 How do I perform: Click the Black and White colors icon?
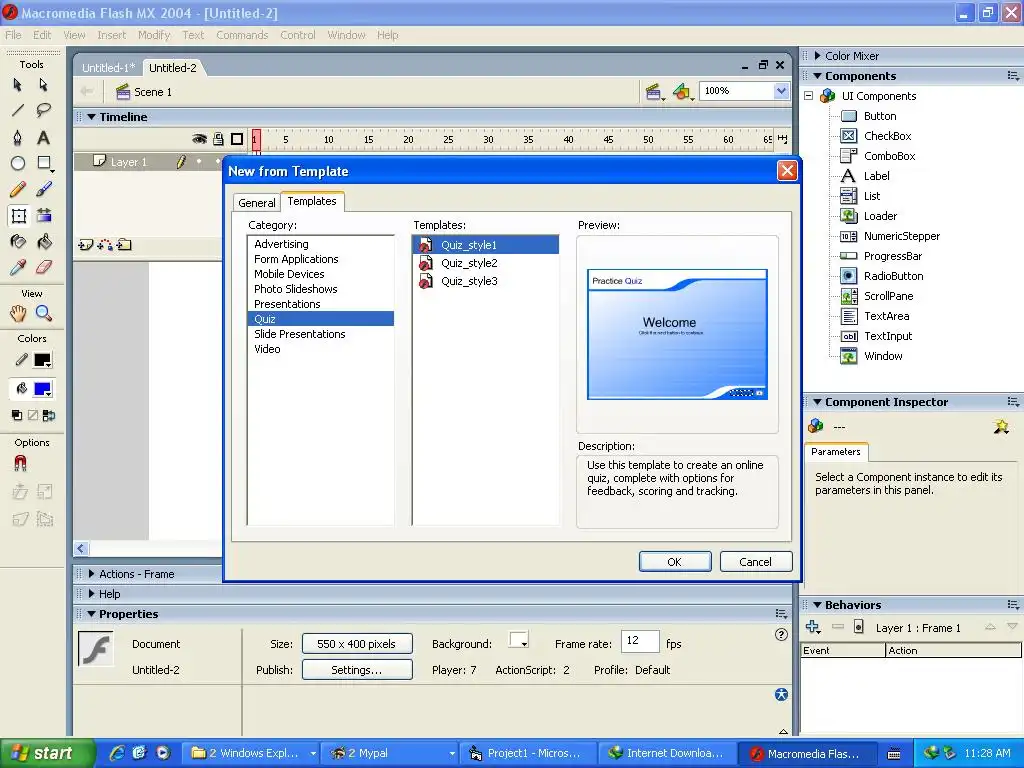[17, 415]
